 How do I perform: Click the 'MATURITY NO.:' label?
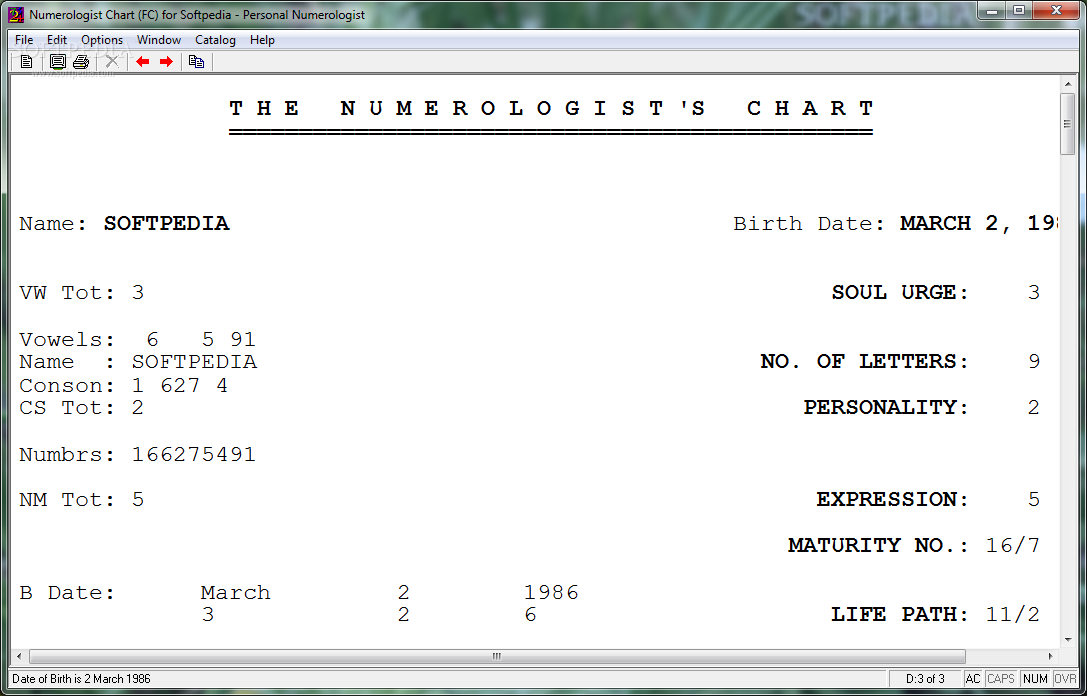(x=878, y=546)
